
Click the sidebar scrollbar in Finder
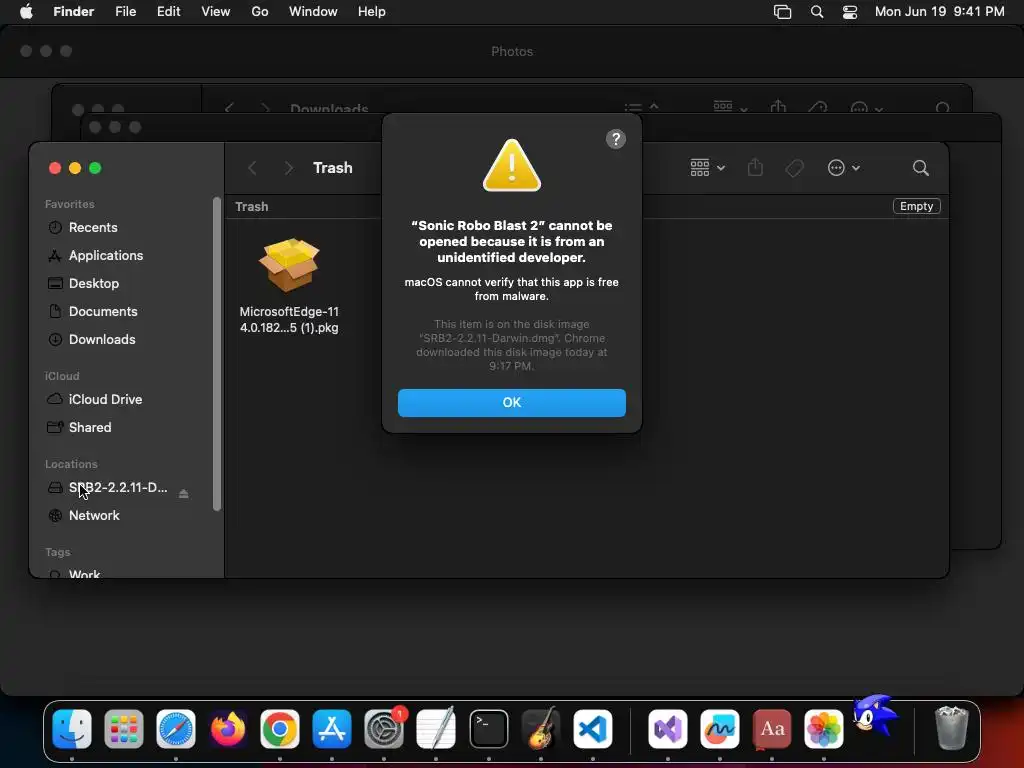coord(217,353)
